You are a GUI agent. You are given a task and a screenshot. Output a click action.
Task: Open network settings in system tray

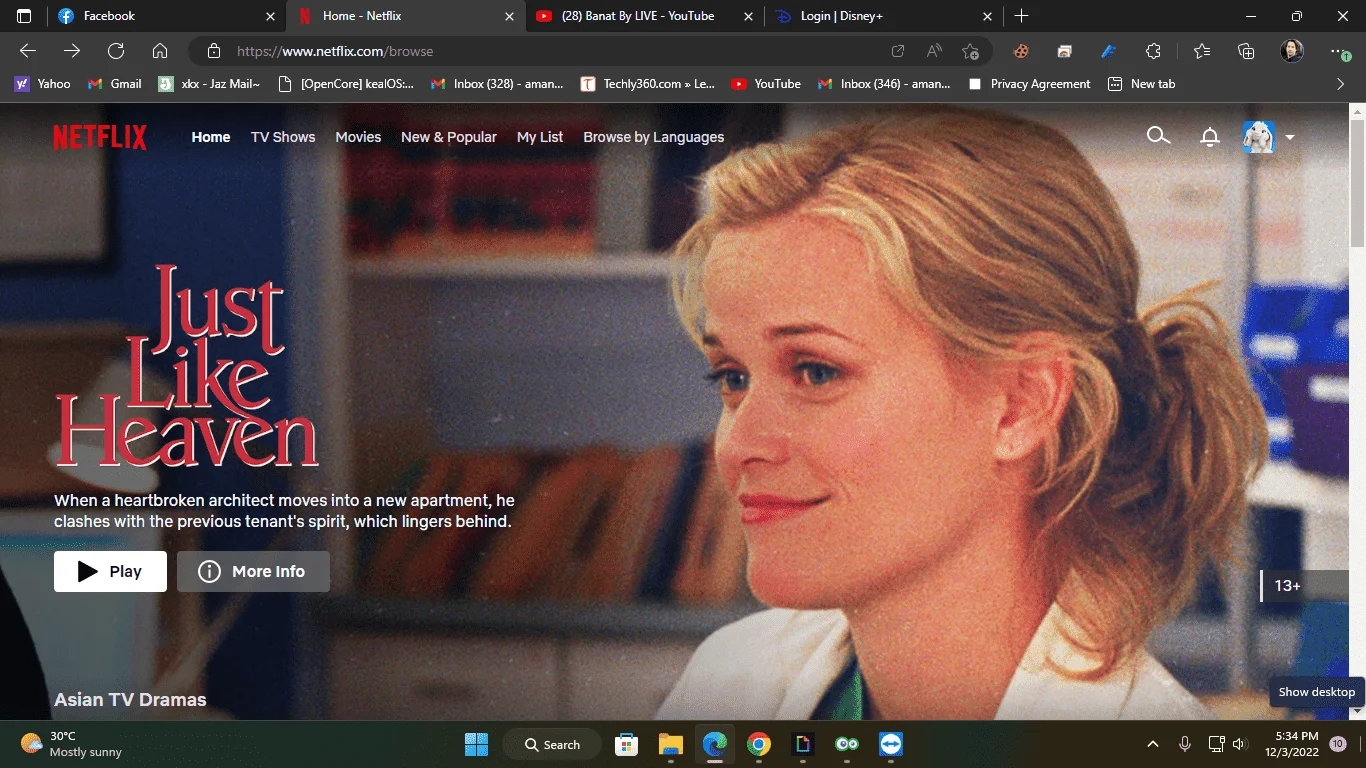1216,744
